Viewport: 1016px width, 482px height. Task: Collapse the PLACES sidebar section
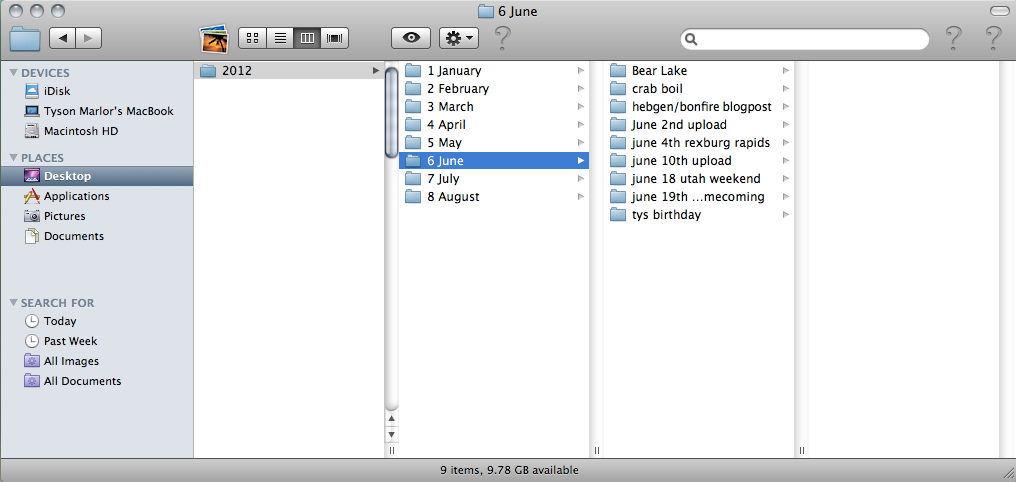[x=14, y=157]
